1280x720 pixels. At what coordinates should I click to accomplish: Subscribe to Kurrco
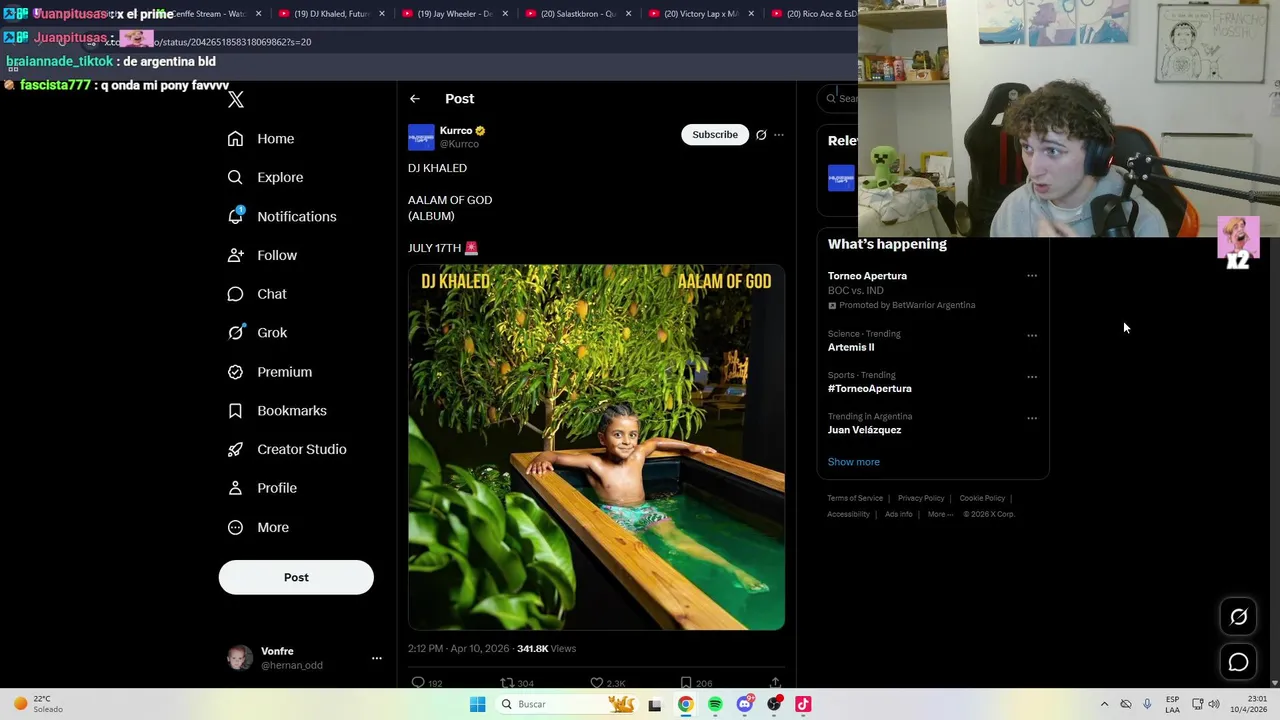pyautogui.click(x=715, y=135)
